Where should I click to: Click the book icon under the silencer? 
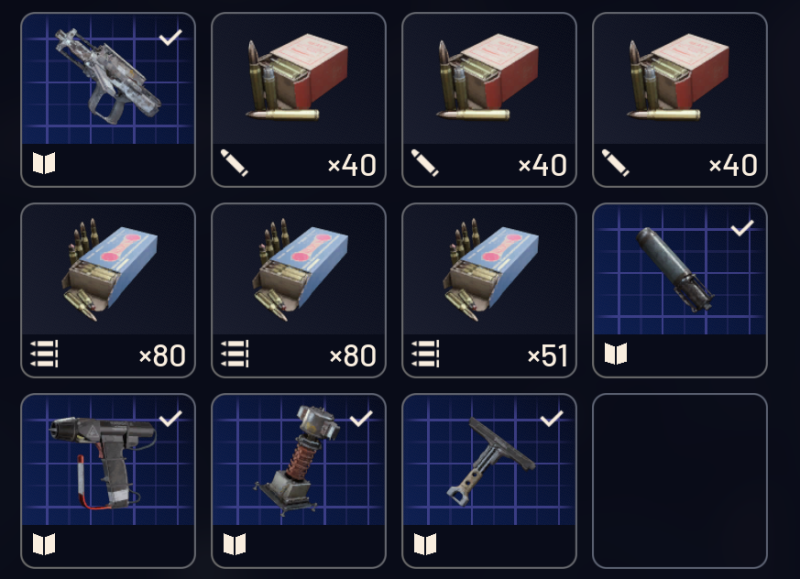(616, 354)
